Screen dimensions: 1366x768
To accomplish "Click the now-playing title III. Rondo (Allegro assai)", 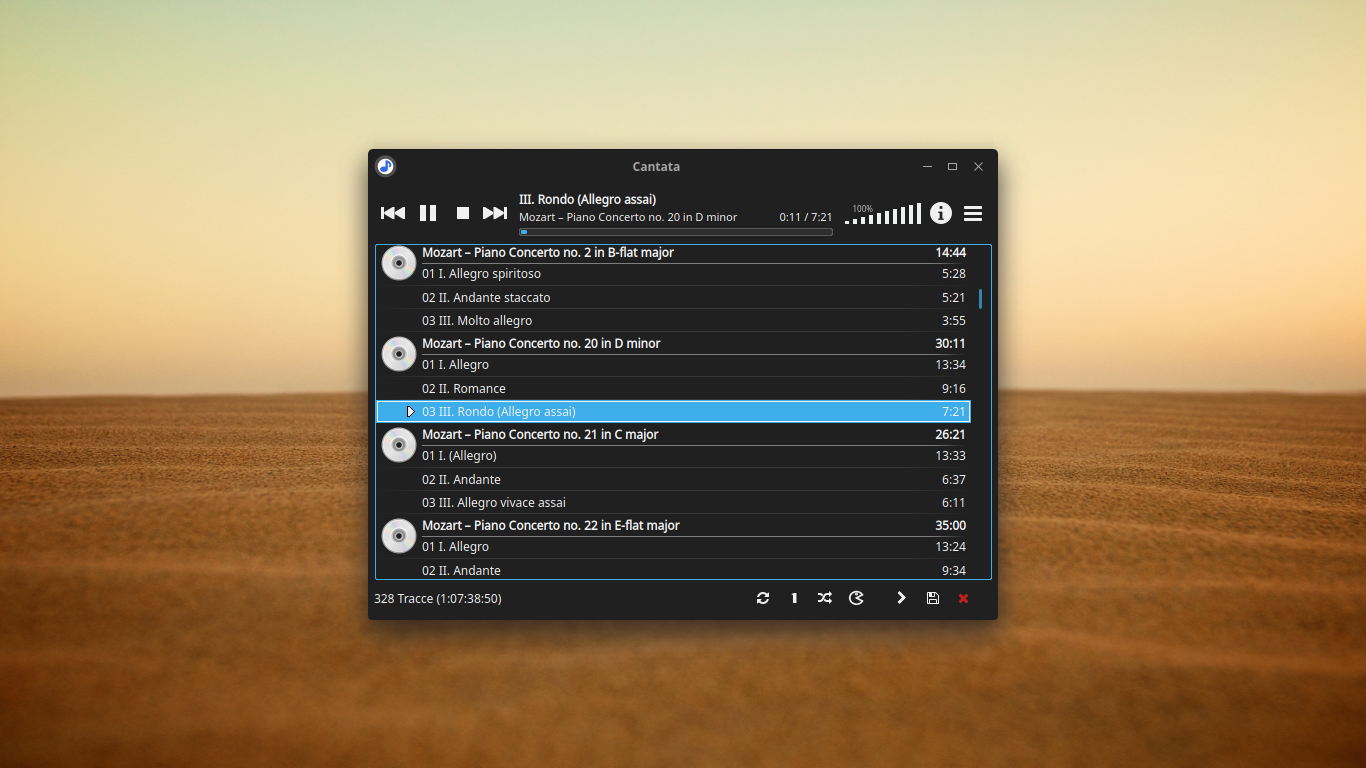I will (587, 200).
